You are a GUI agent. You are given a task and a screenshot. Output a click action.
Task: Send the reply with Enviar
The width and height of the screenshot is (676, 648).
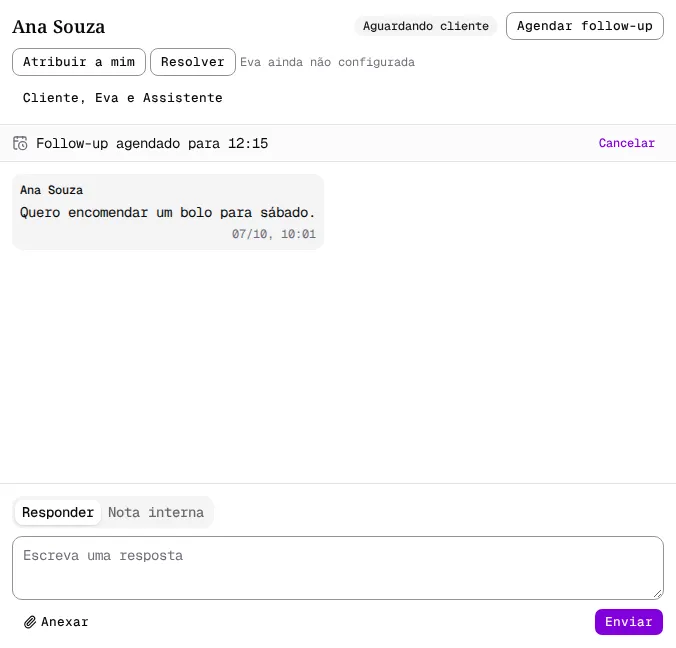pyautogui.click(x=629, y=622)
